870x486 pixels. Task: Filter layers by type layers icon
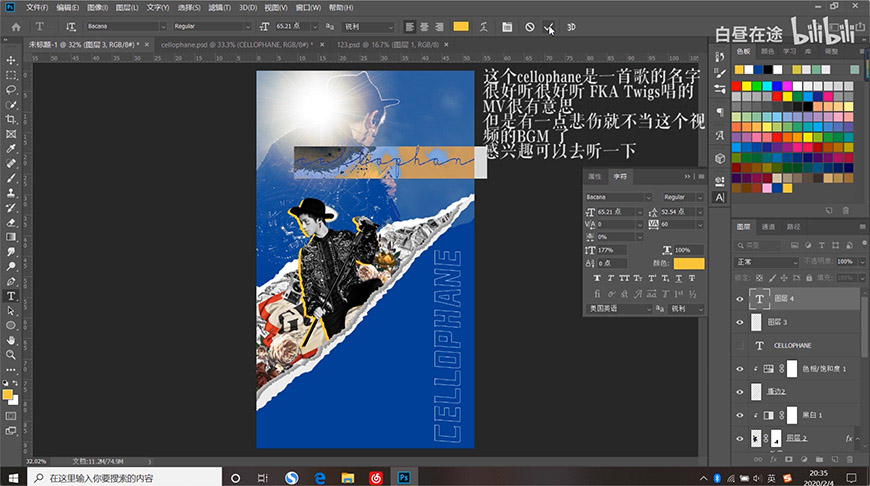(822, 245)
